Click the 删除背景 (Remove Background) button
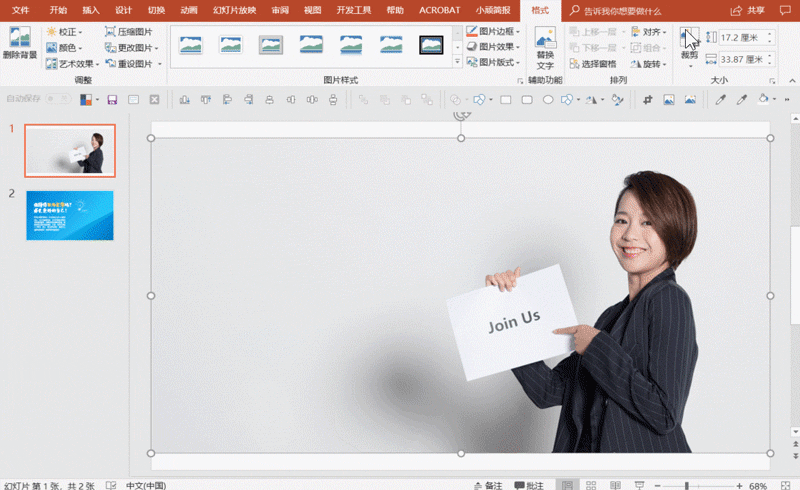Viewport: 800px width, 490px height. pyautogui.click(x=20, y=43)
